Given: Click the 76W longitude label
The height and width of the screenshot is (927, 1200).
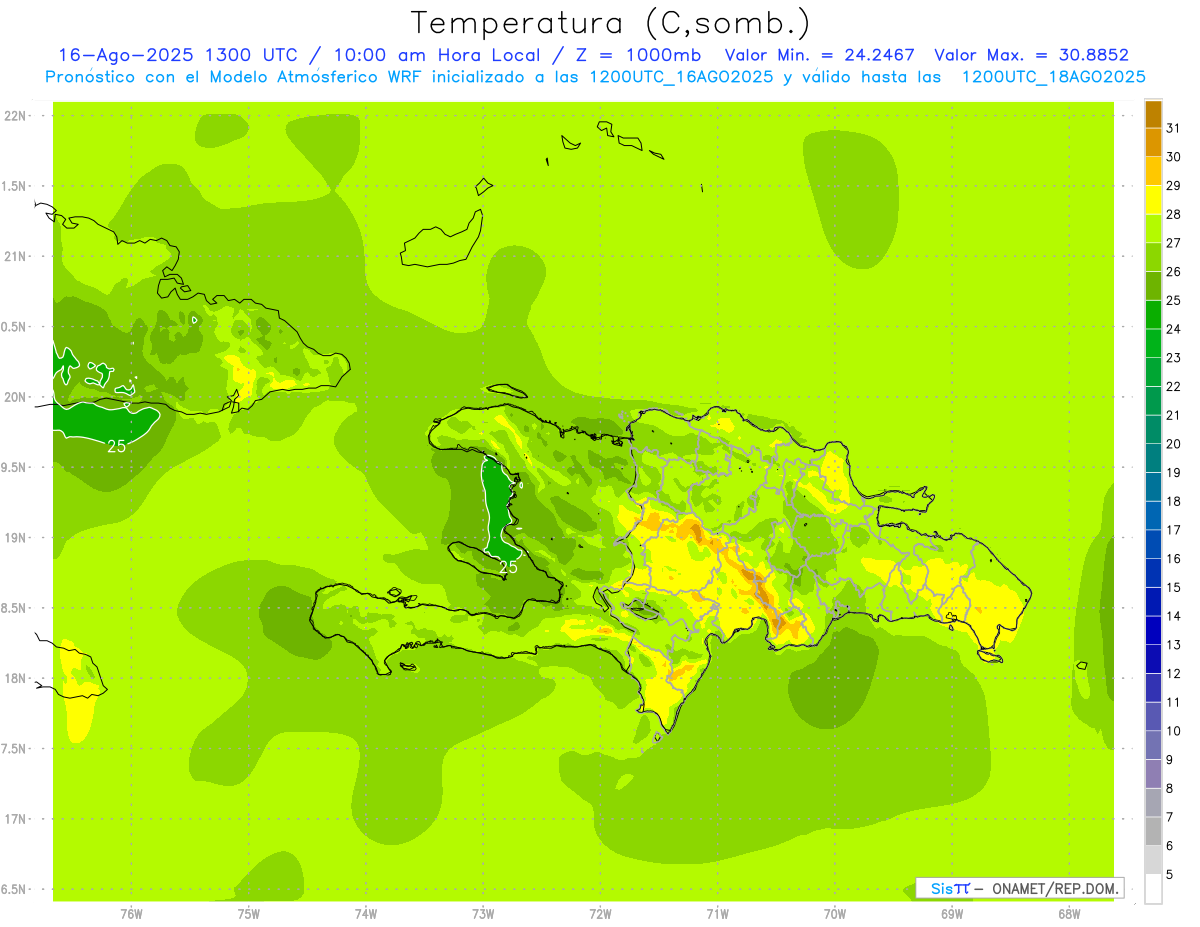Looking at the screenshot, I should (x=131, y=914).
